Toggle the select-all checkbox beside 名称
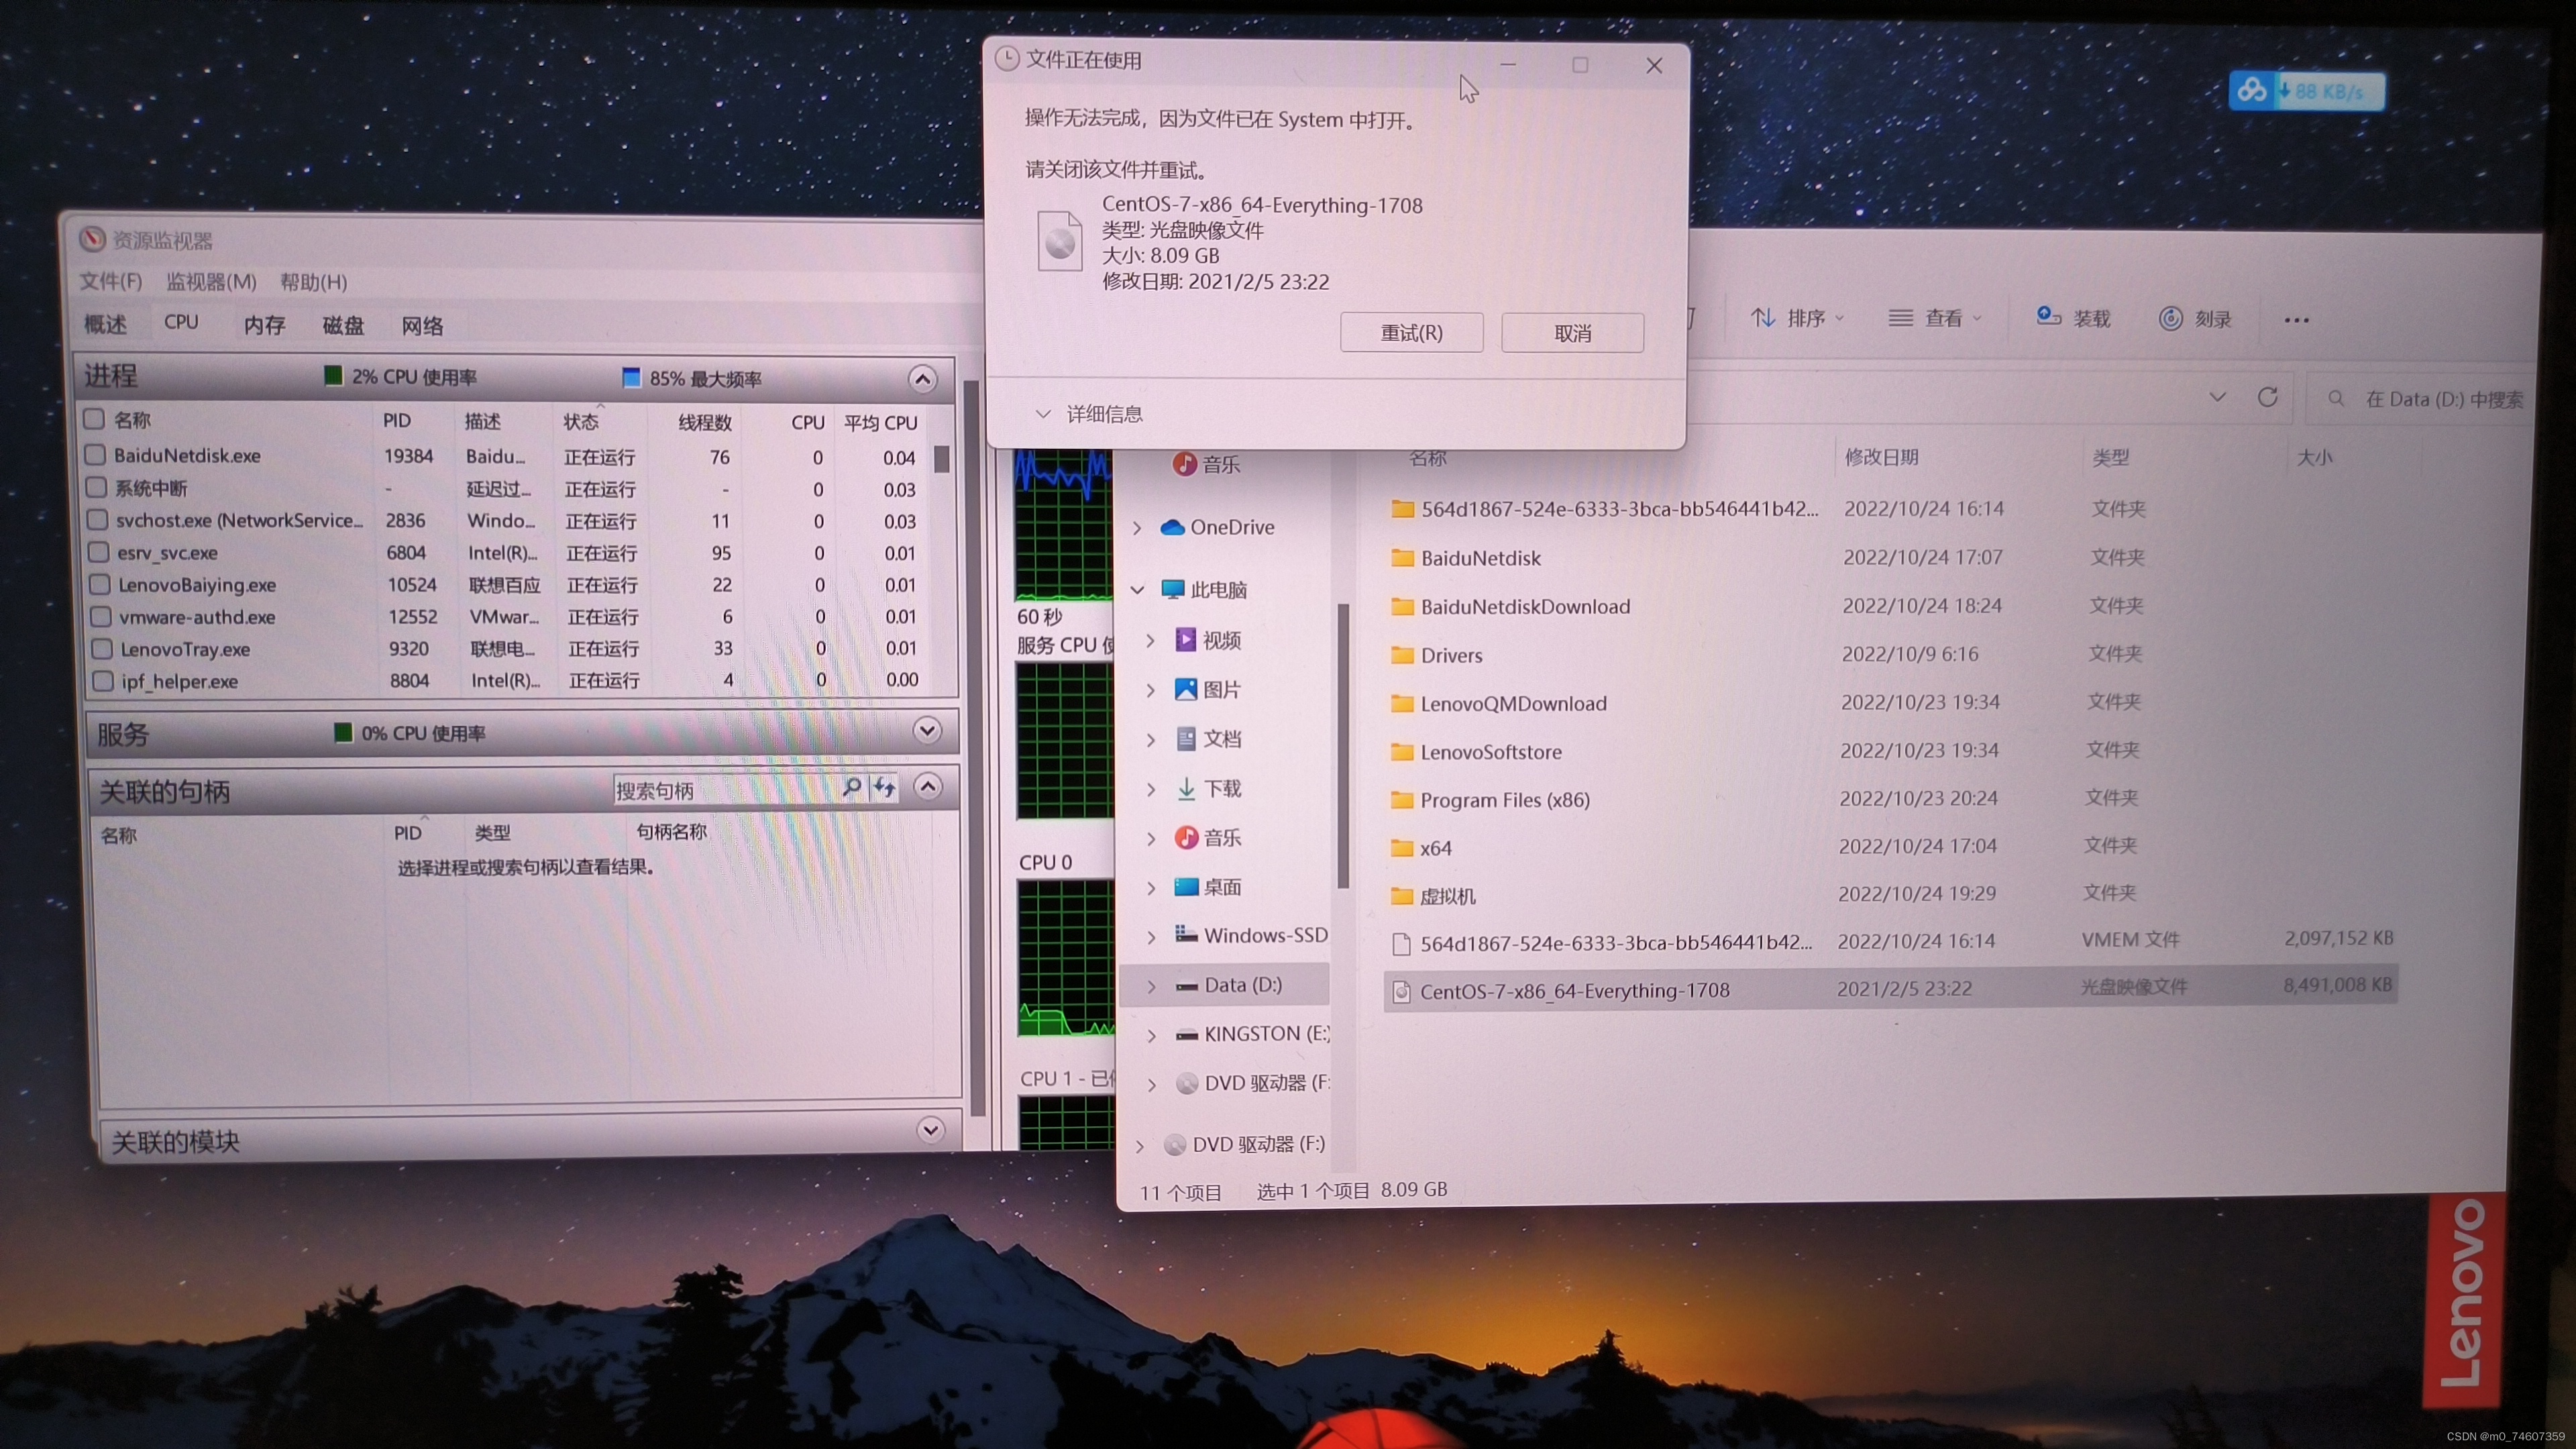Viewport: 2576px width, 1449px height. pyautogui.click(x=94, y=419)
